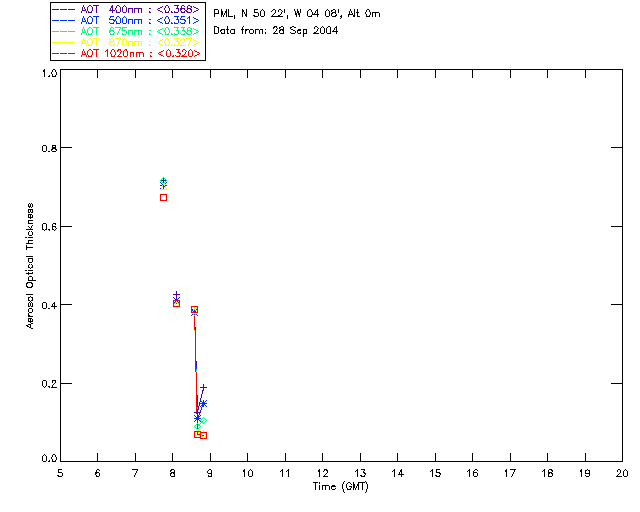Click the x-axis tick label 19

[x=585, y=473]
